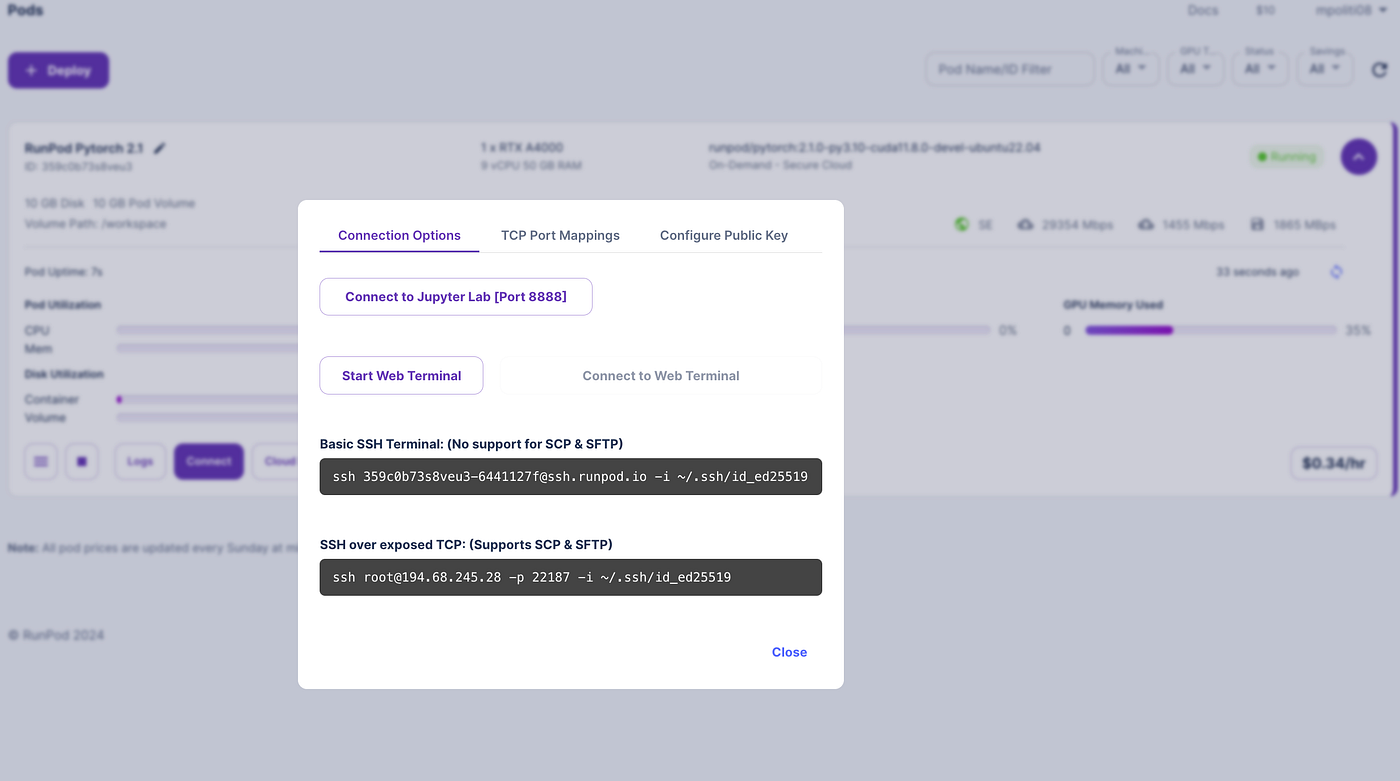Open the Configure Public Key tab
Screen dimensions: 1400x781
click(724, 235)
